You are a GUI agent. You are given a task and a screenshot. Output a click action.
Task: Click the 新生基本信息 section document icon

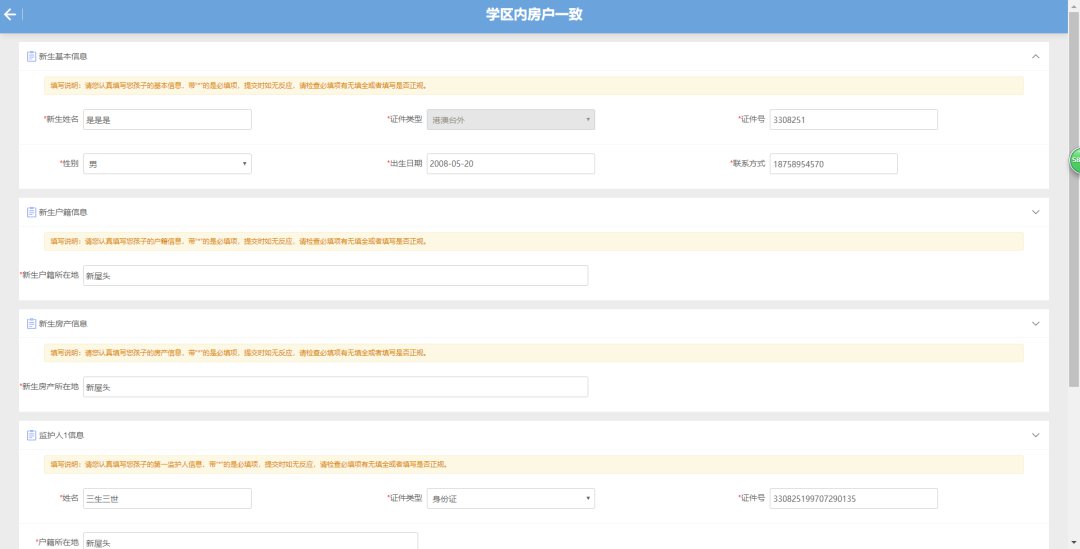coord(31,56)
